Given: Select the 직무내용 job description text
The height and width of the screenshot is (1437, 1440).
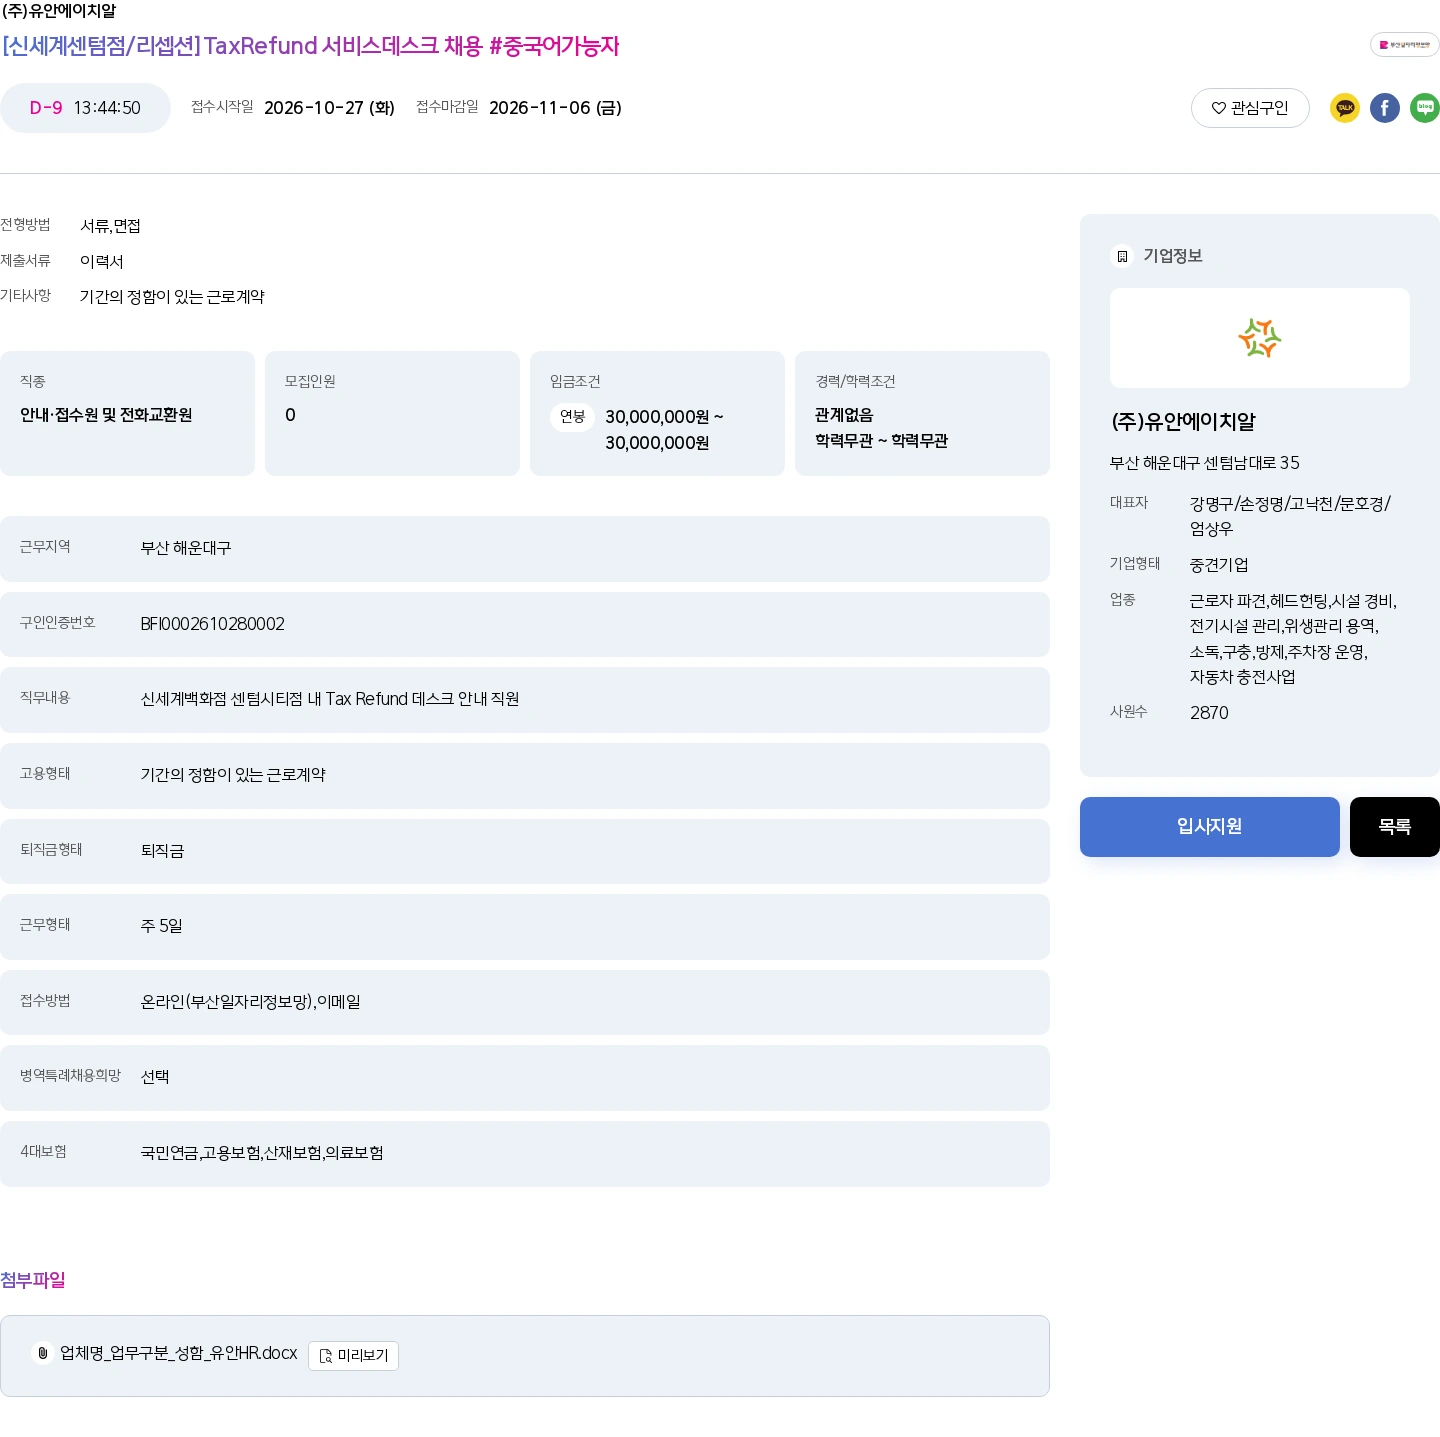Looking at the screenshot, I should pyautogui.click(x=330, y=699).
